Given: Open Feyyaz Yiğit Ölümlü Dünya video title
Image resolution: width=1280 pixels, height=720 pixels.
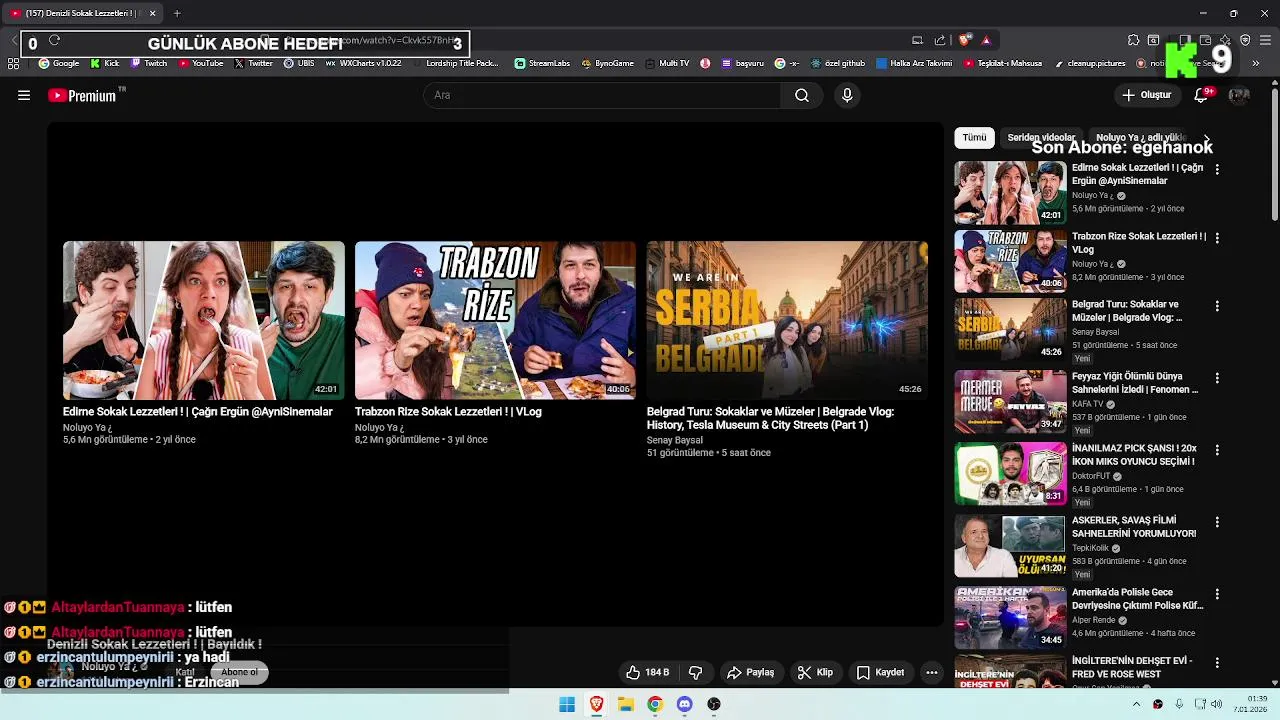Looking at the screenshot, I should (1135, 383).
